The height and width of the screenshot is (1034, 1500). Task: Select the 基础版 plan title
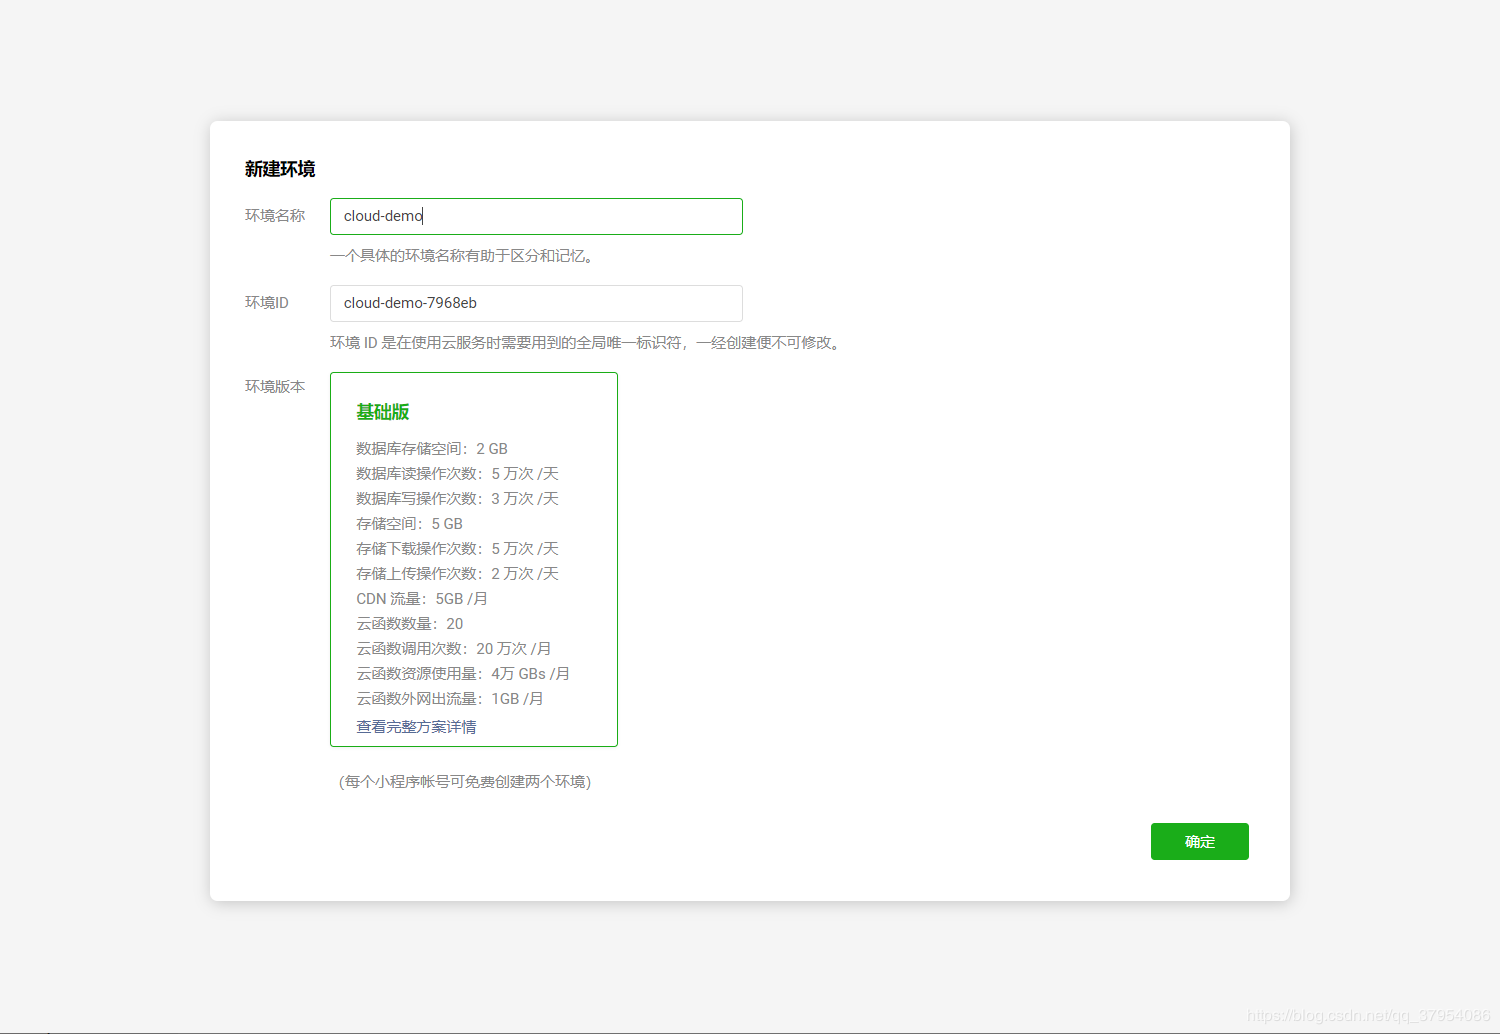pyautogui.click(x=383, y=412)
